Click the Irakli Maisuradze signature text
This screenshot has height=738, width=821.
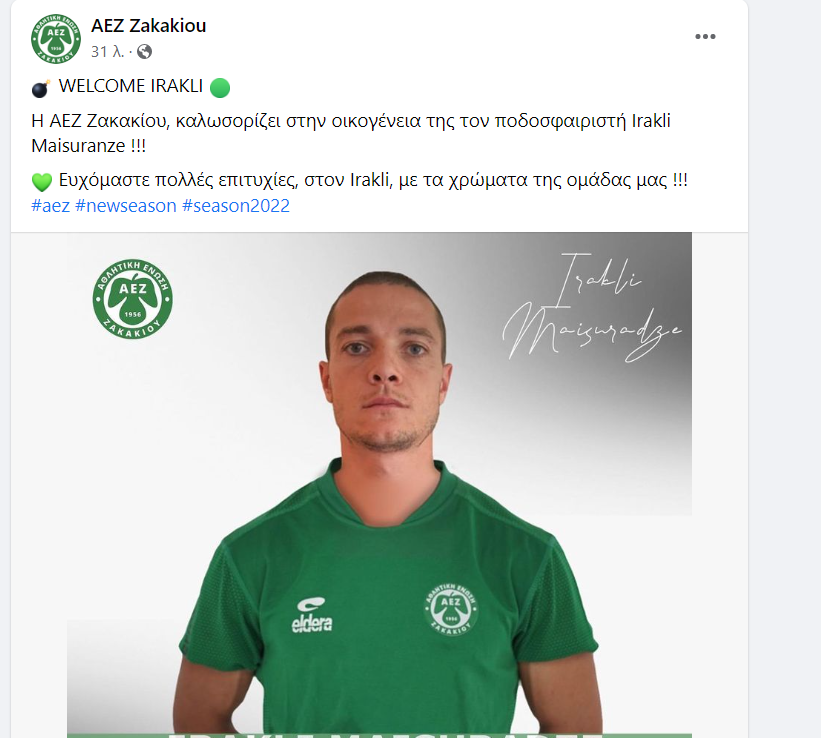[592, 308]
